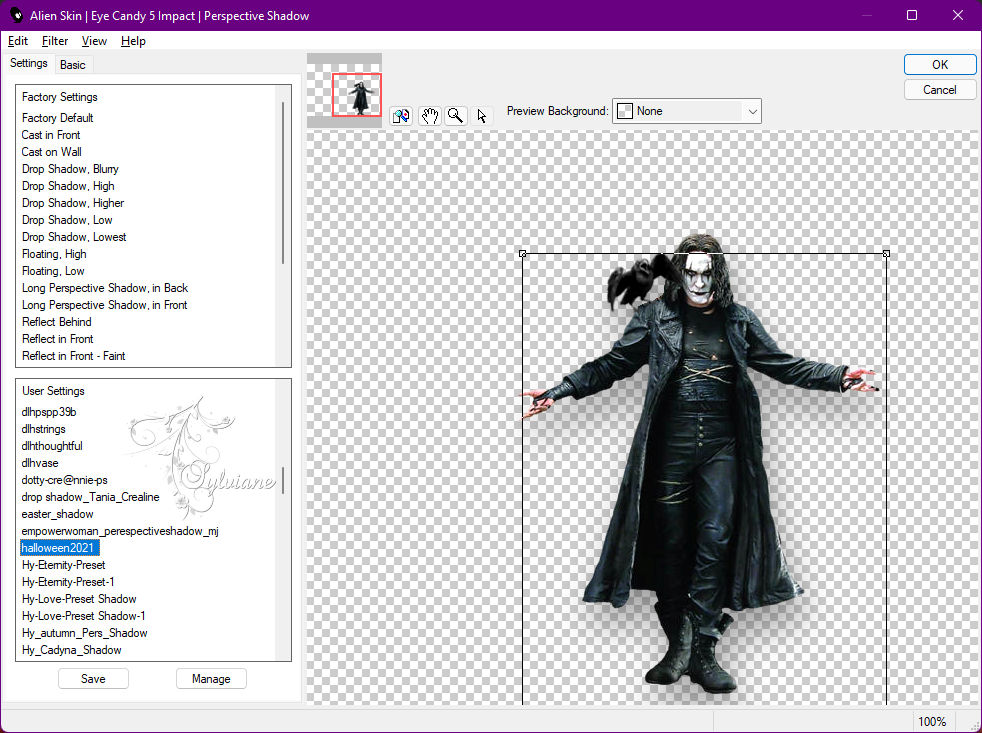Select the Hy-Eternity-Preset user setting
This screenshot has height=733, width=982.
63,564
